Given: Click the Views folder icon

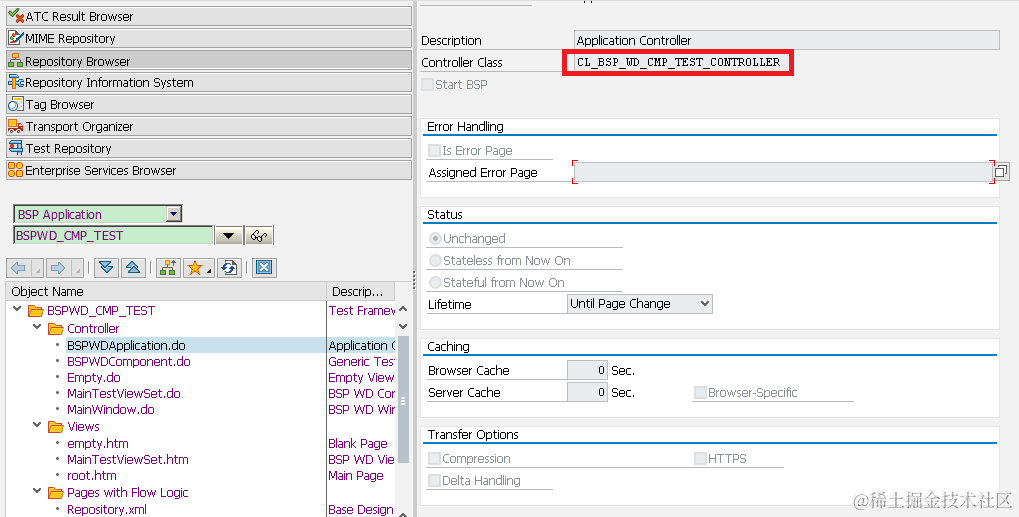Looking at the screenshot, I should point(56,427).
